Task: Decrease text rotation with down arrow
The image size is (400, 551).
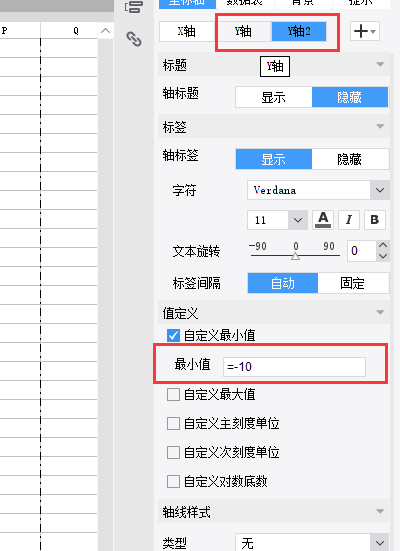Action: point(383,256)
